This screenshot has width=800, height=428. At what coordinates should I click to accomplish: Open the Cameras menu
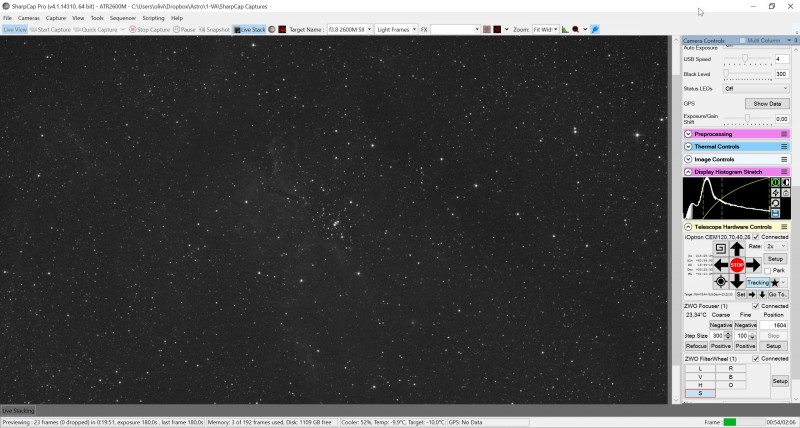point(29,18)
